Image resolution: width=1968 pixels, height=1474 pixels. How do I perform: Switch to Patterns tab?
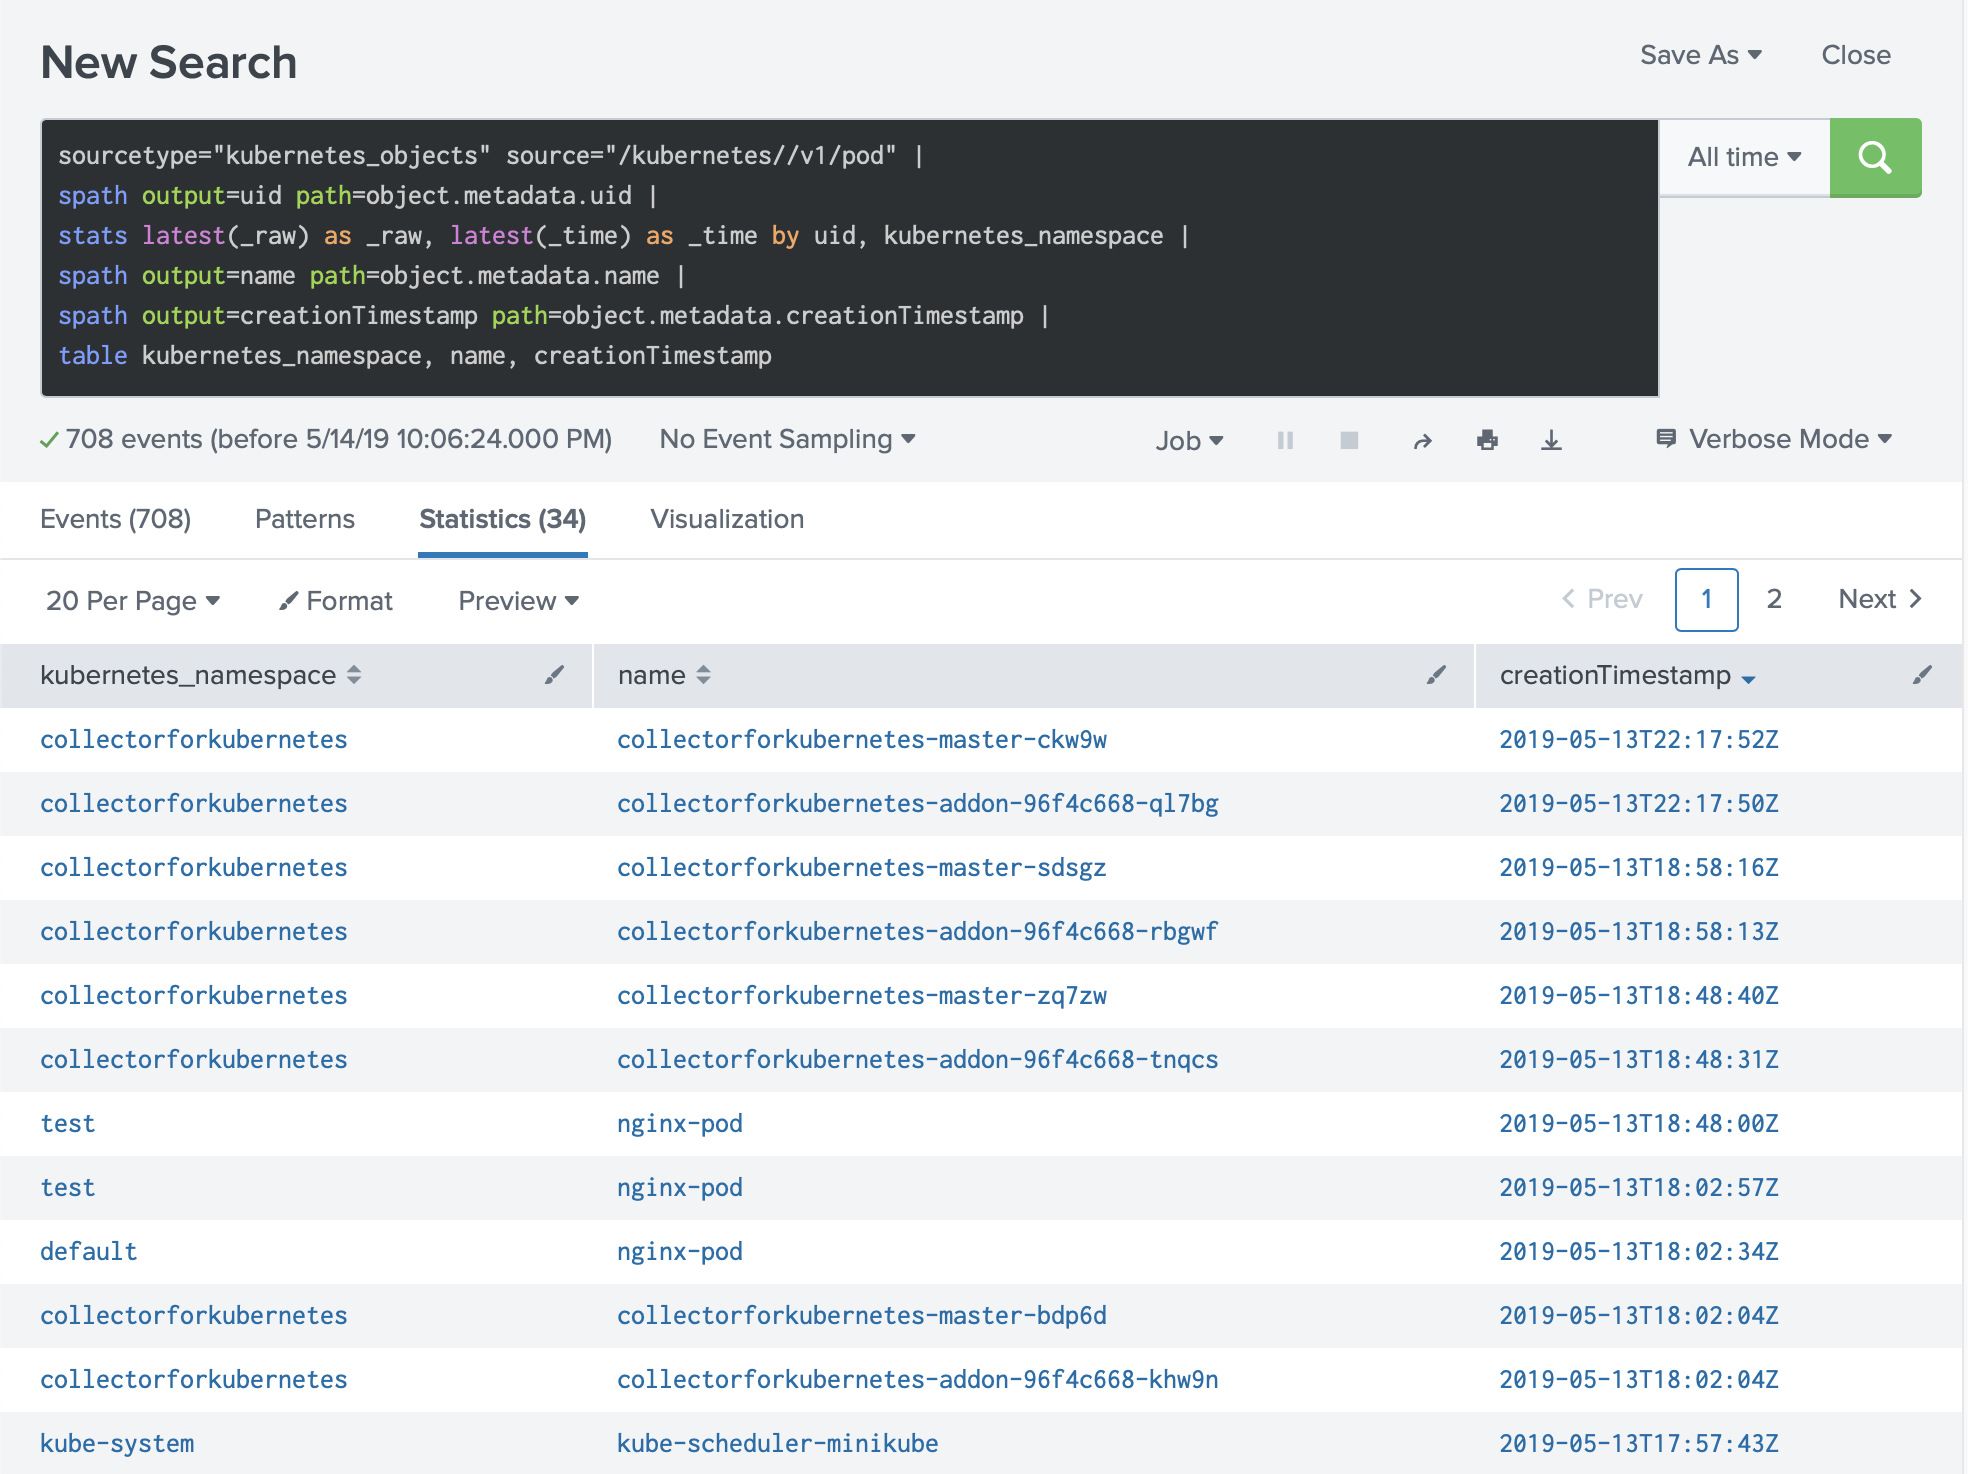(305, 519)
